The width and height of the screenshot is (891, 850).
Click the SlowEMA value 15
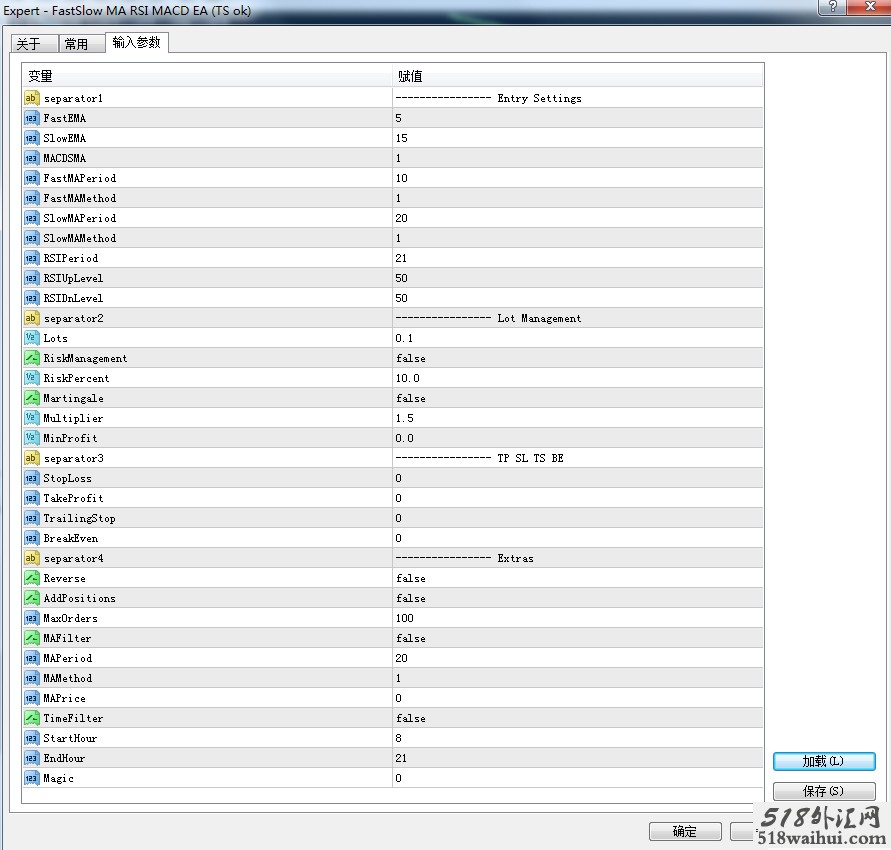point(402,138)
